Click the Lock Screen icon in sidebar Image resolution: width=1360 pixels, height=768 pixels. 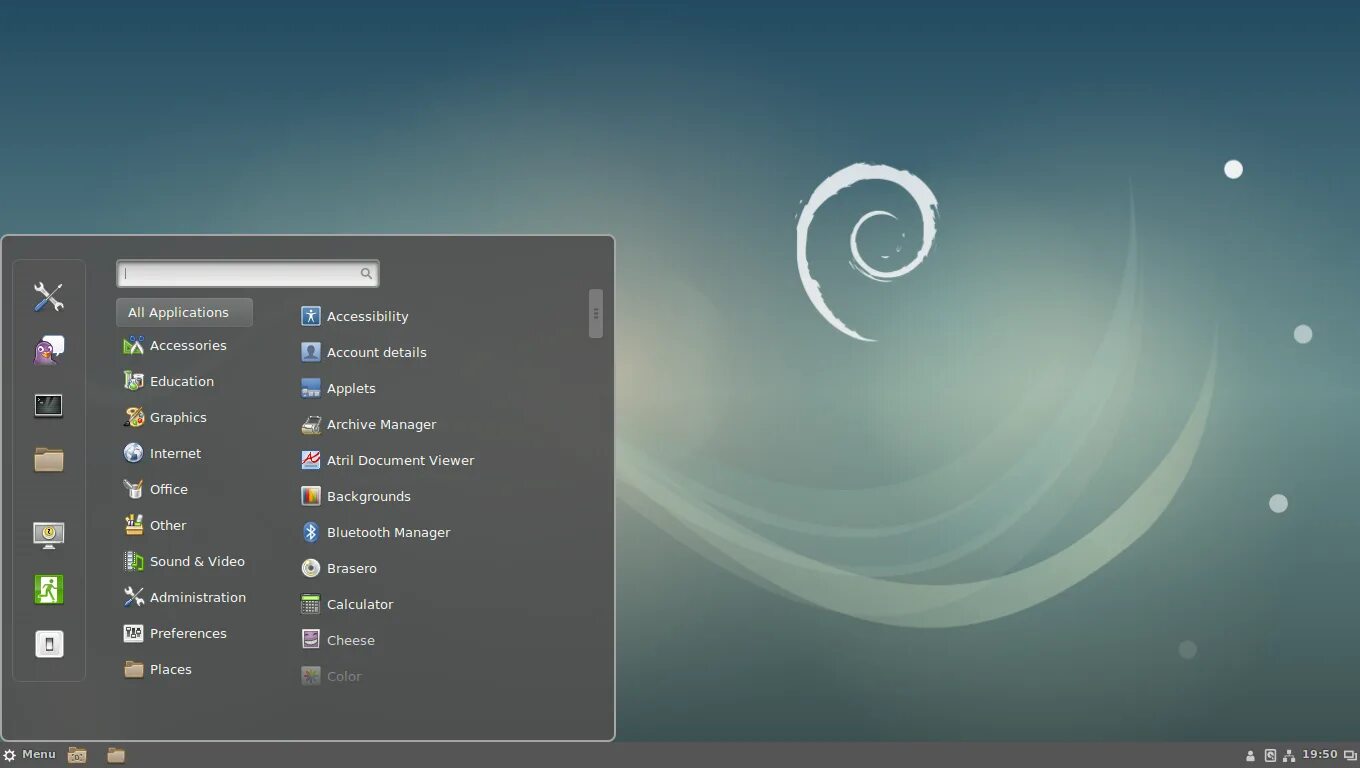tap(48, 535)
